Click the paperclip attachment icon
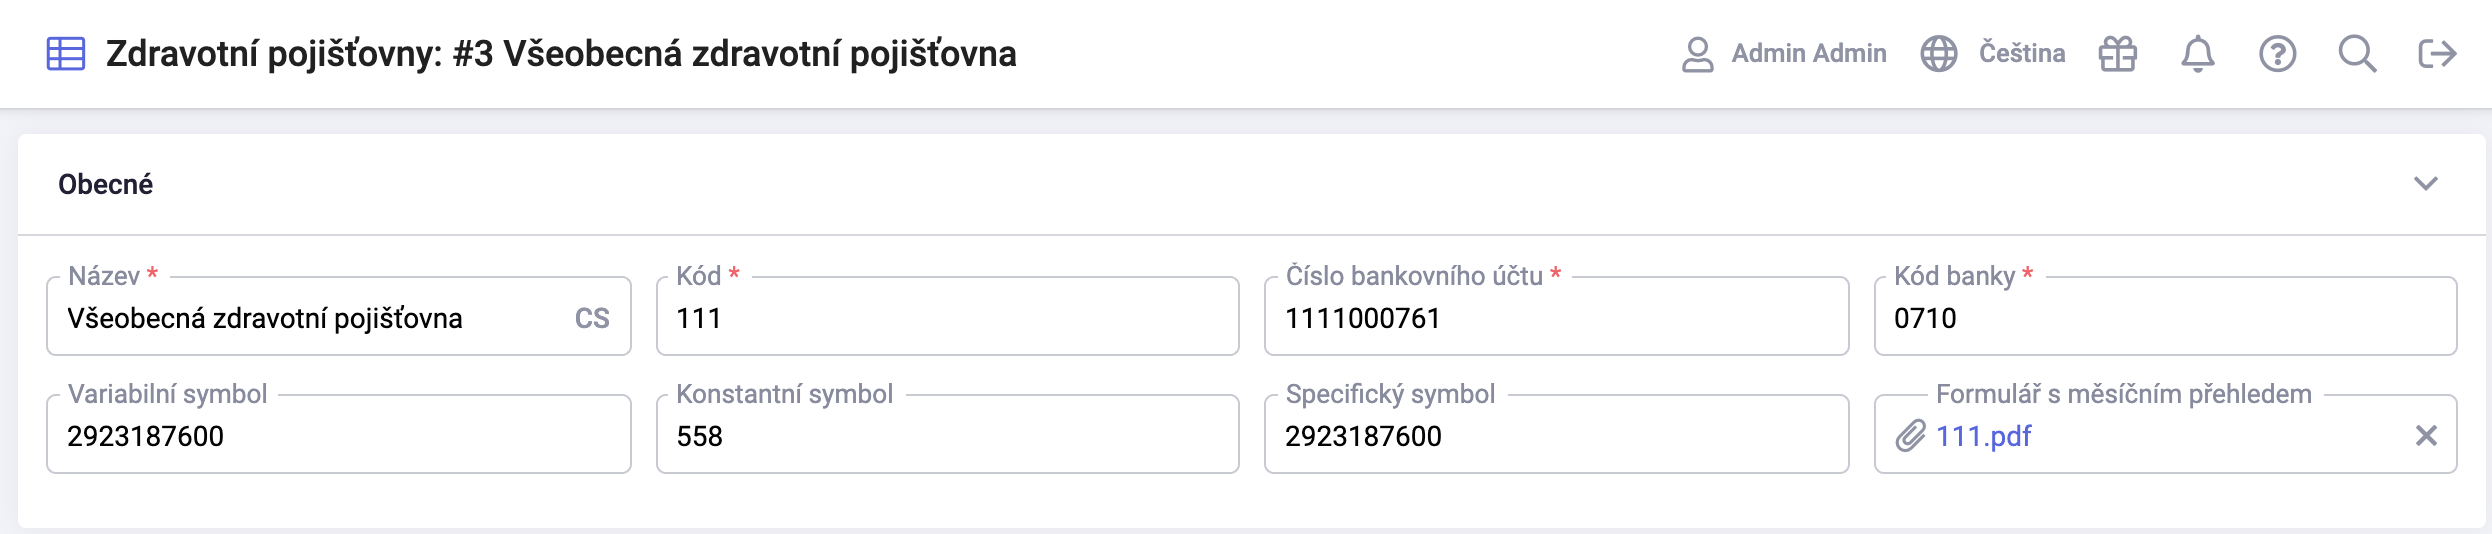 tap(1910, 436)
